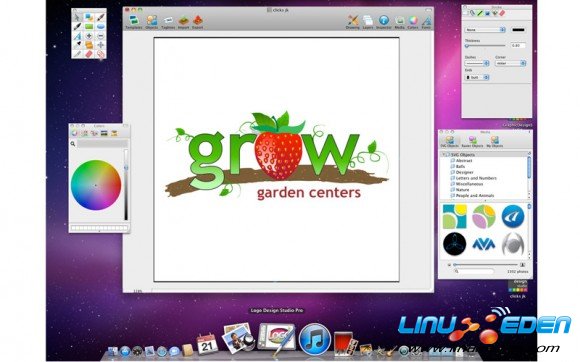Select the People and Animals category

click(472, 195)
